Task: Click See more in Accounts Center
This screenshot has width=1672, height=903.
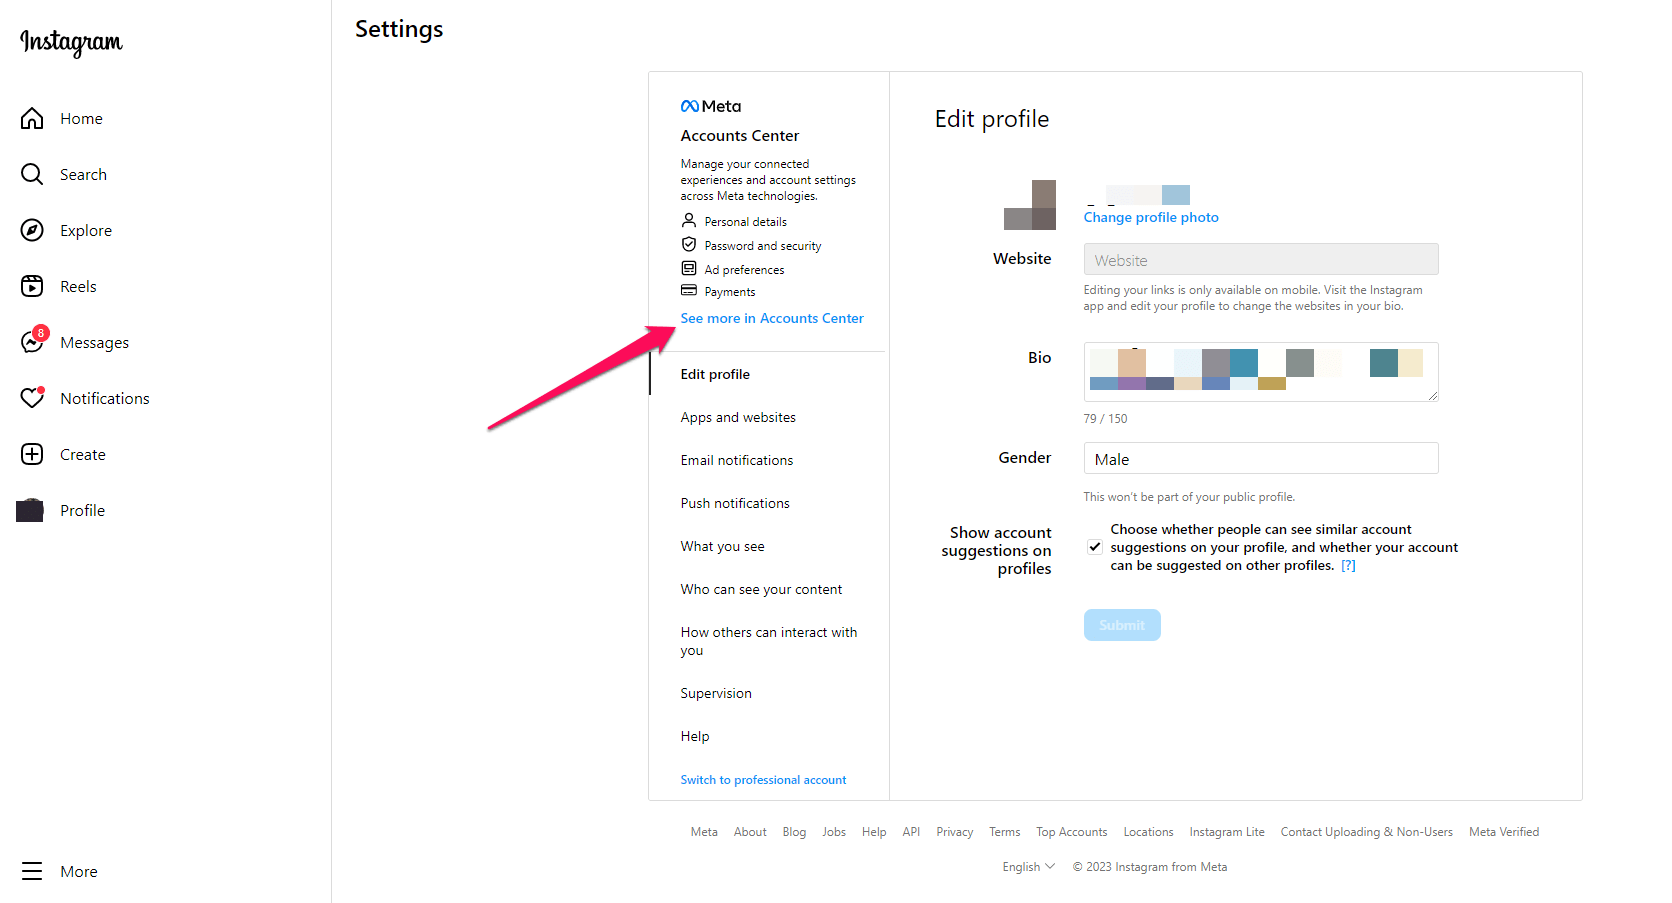Action: pyautogui.click(x=772, y=319)
